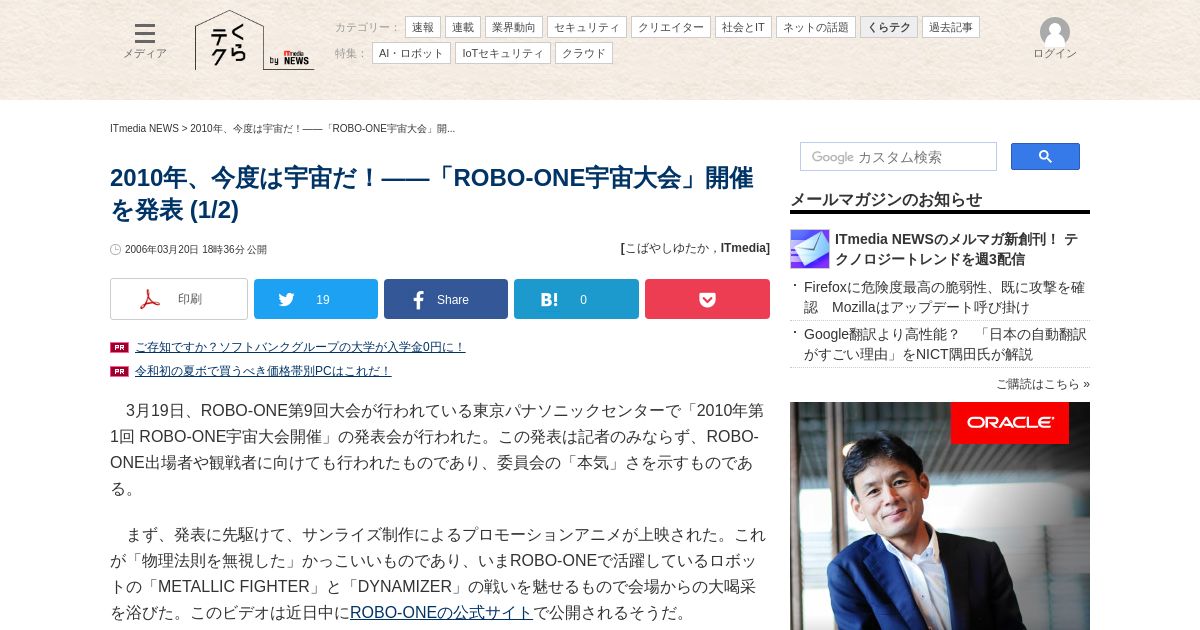Click the second red PR badge

[x=119, y=371]
